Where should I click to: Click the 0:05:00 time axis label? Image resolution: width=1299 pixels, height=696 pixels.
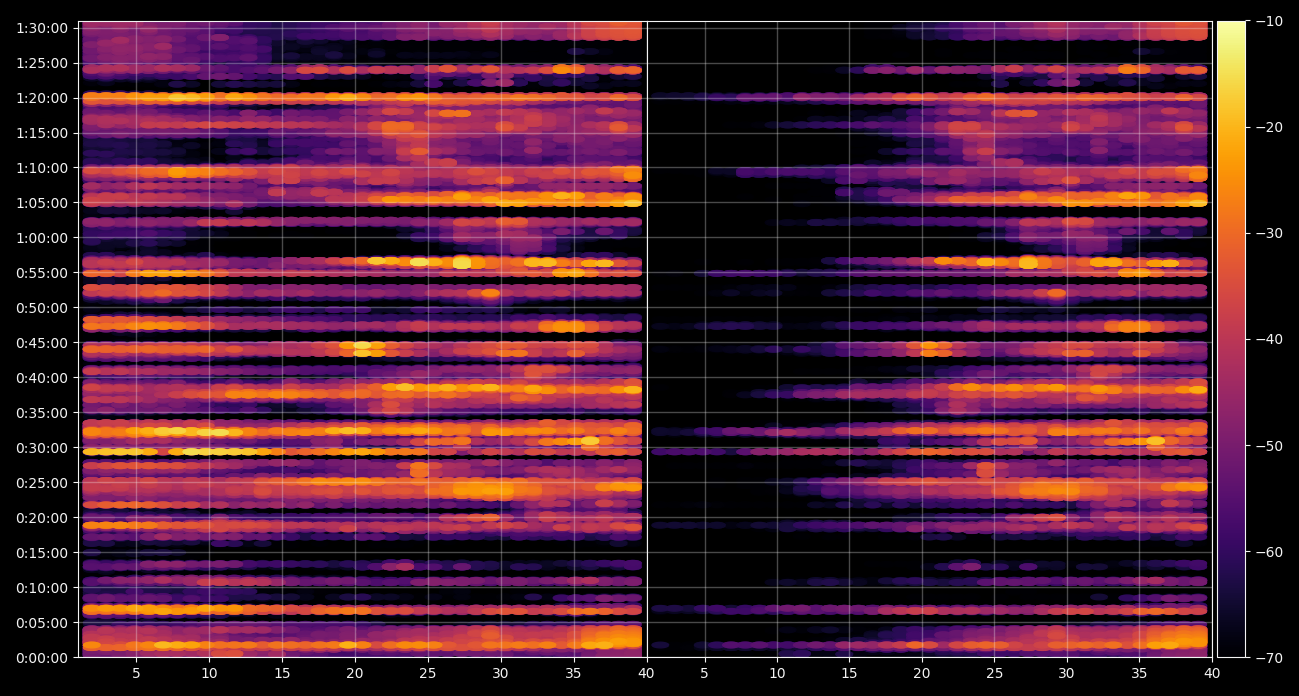point(42,623)
